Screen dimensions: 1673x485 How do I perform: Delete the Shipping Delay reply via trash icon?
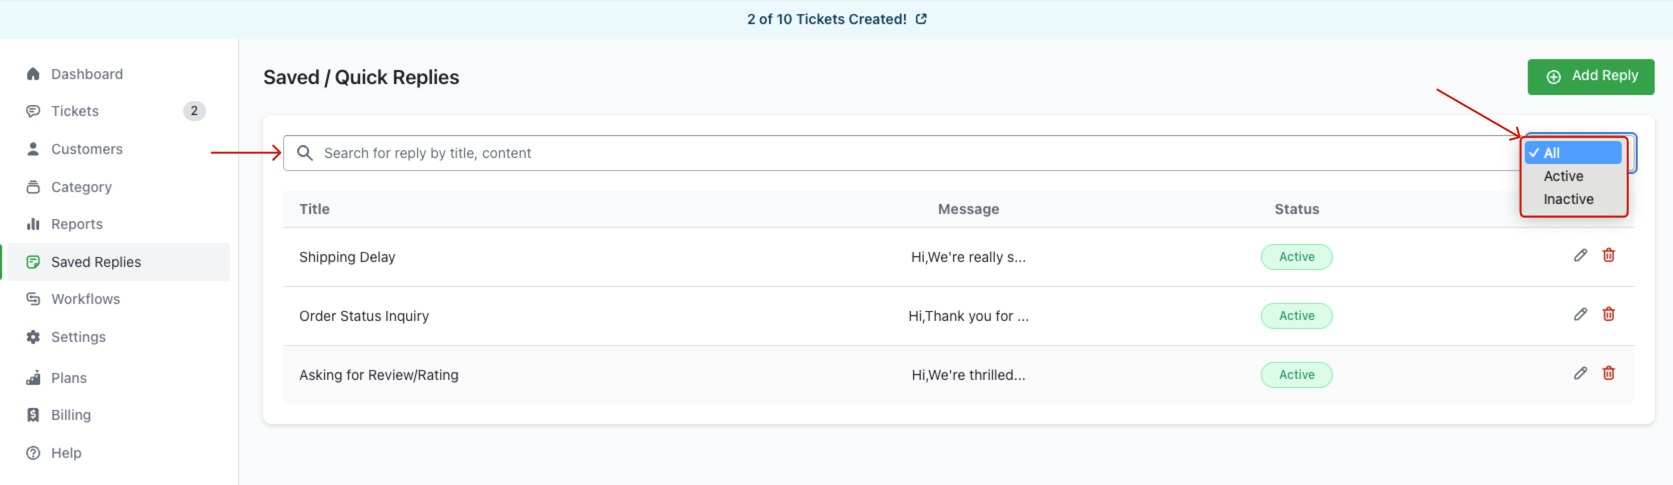1609,255
